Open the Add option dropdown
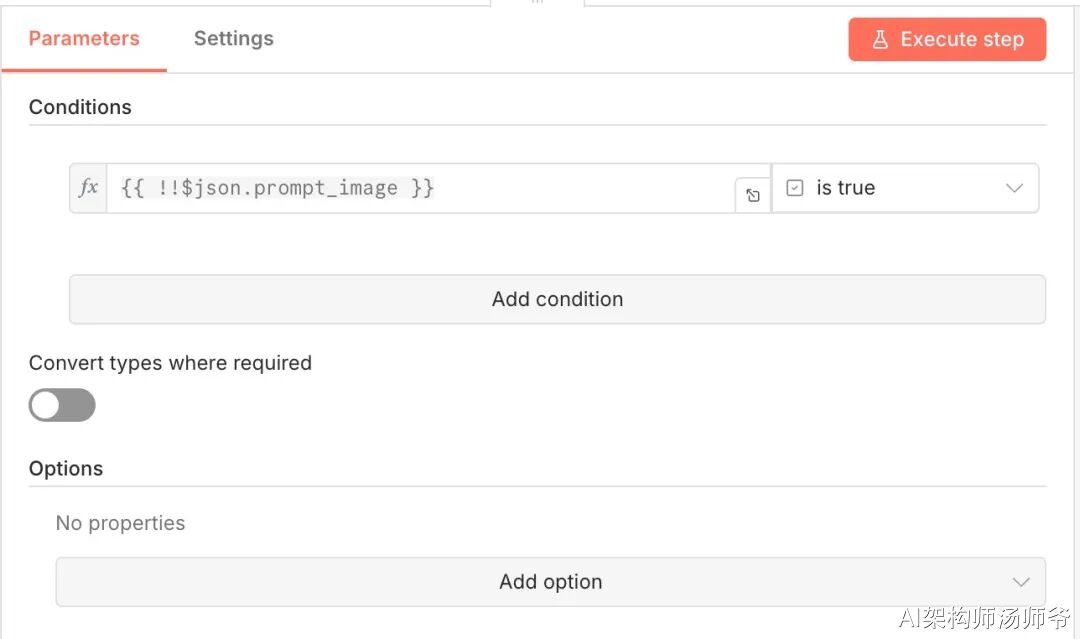This screenshot has width=1080, height=639. tap(550, 582)
